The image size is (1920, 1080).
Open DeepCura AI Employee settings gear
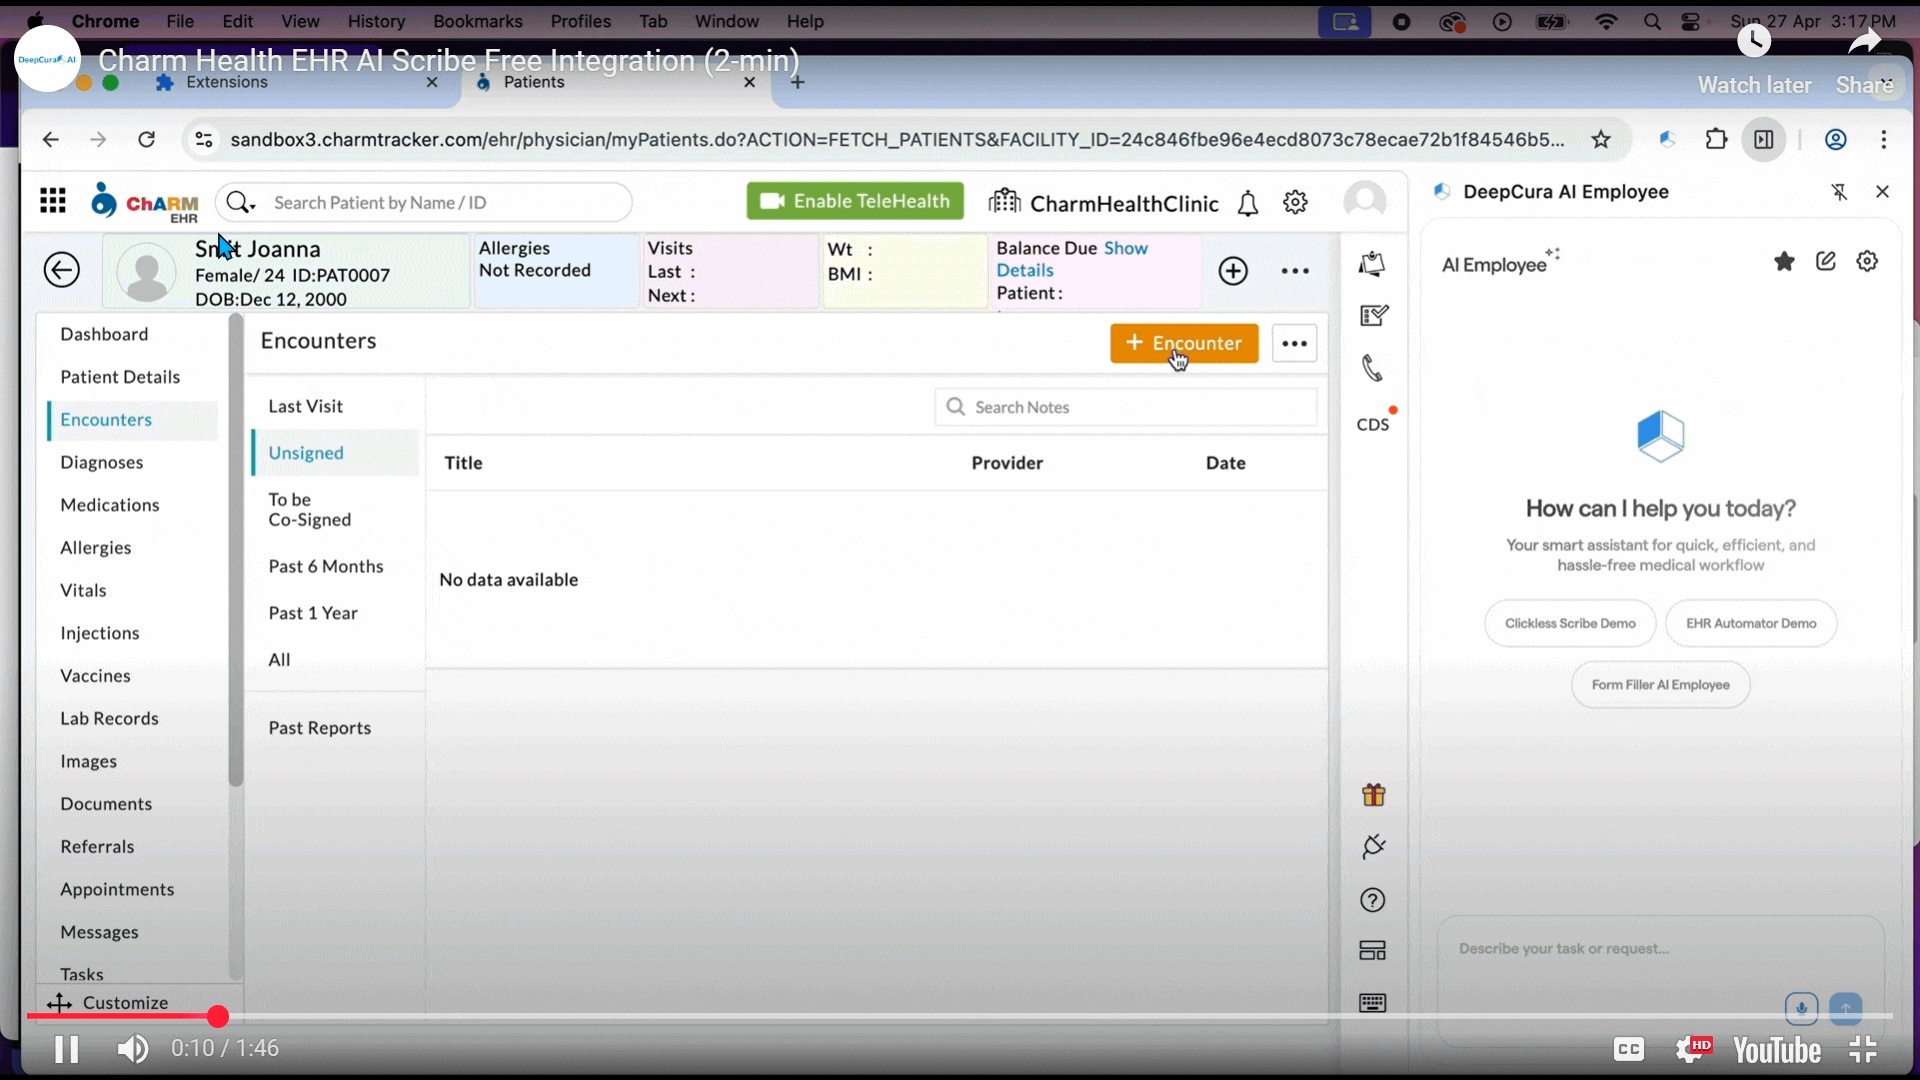pyautogui.click(x=1867, y=261)
